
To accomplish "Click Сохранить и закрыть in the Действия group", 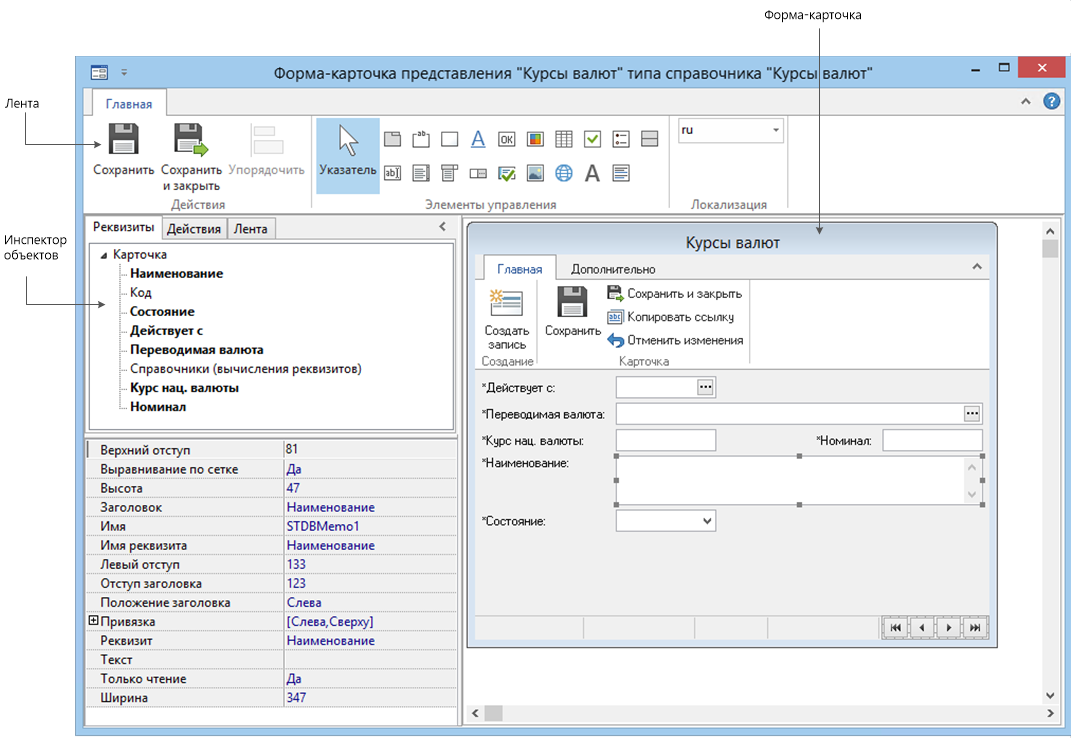I will pos(191,157).
